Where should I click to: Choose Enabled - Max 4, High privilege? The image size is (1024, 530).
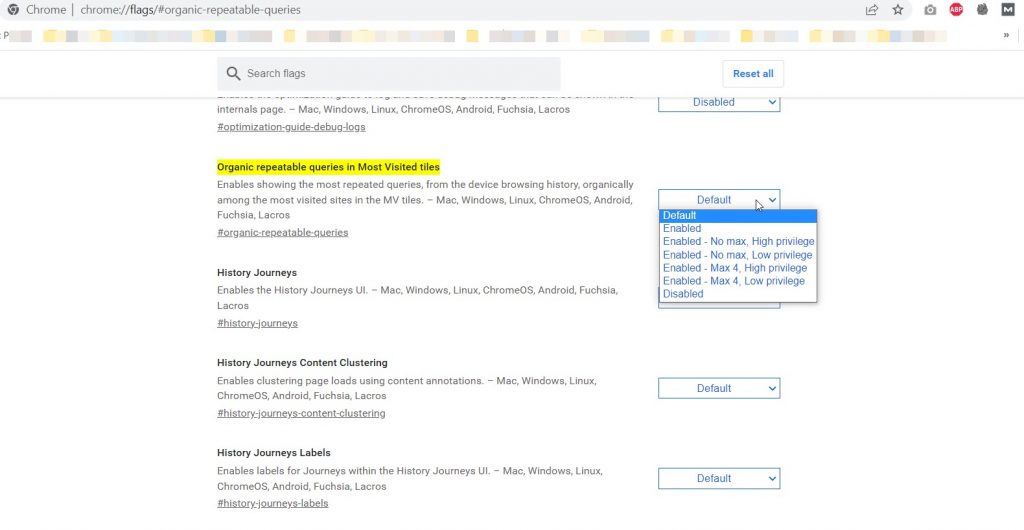(x=738, y=268)
